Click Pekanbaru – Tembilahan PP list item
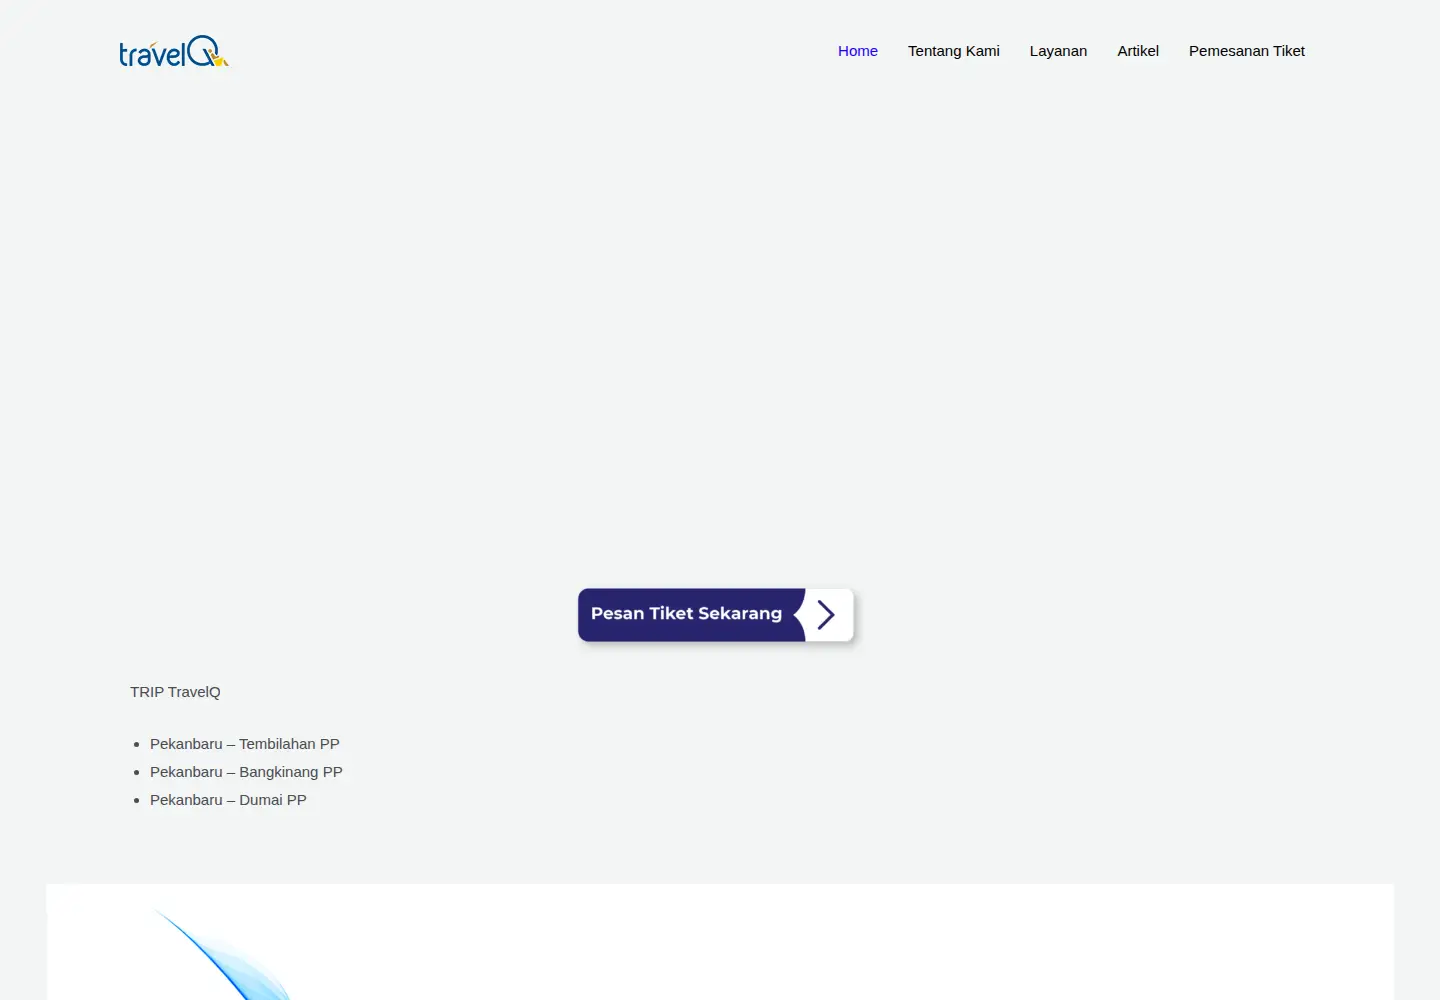Viewport: 1440px width, 1000px height. pos(245,744)
